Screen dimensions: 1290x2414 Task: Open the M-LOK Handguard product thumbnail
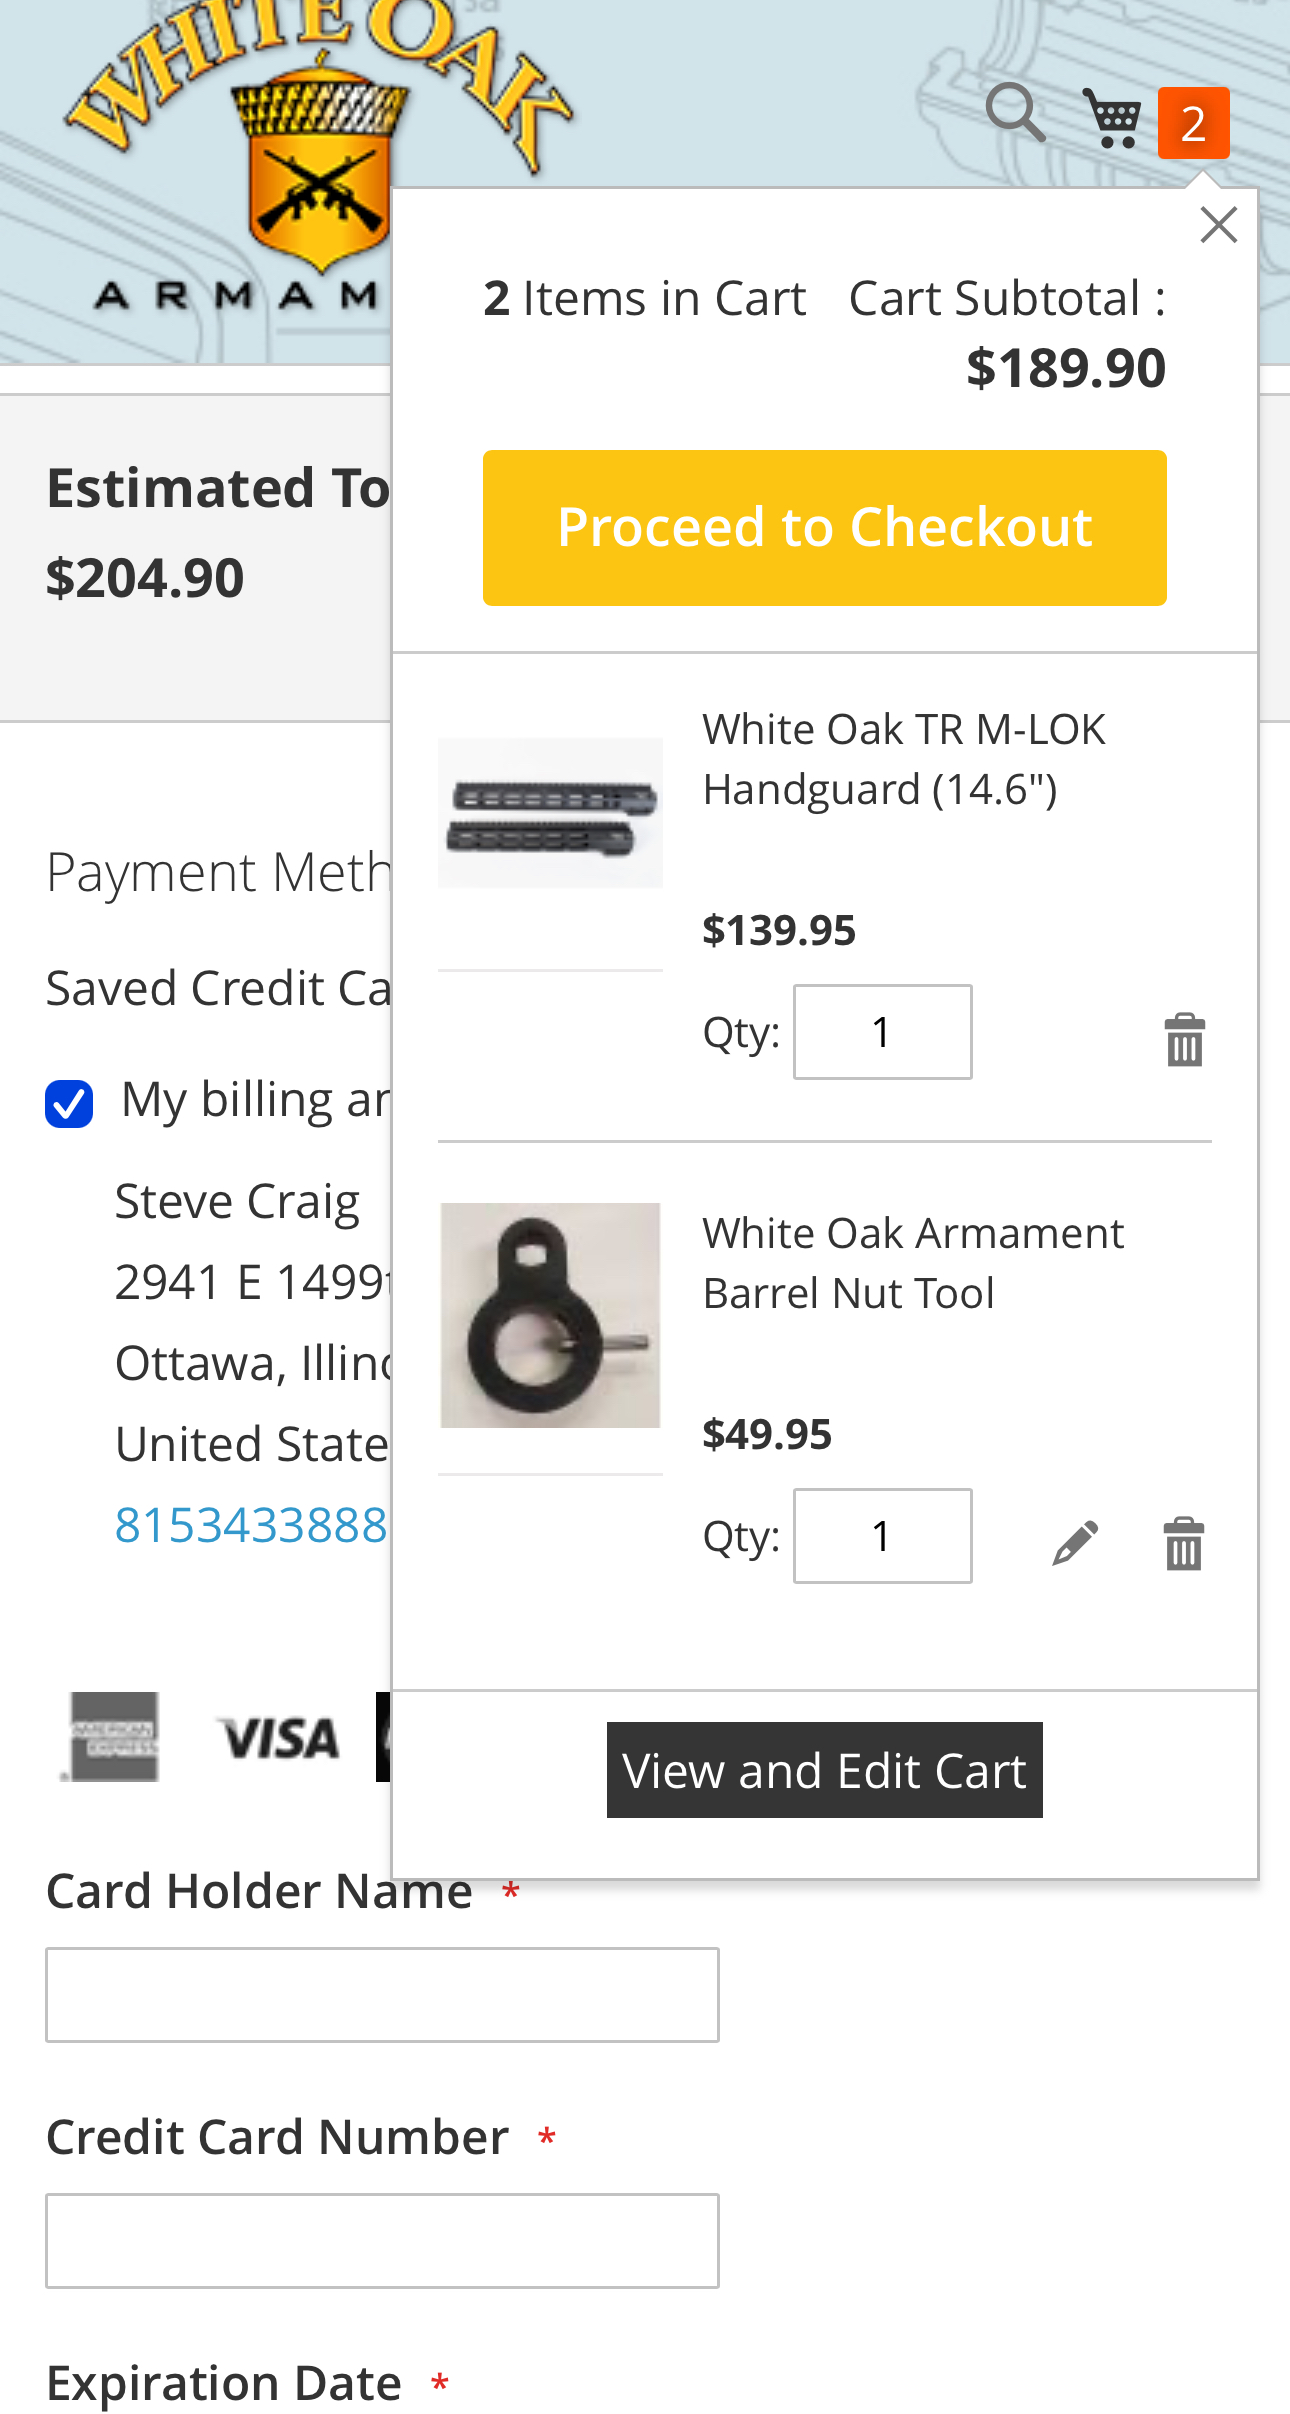tap(550, 813)
